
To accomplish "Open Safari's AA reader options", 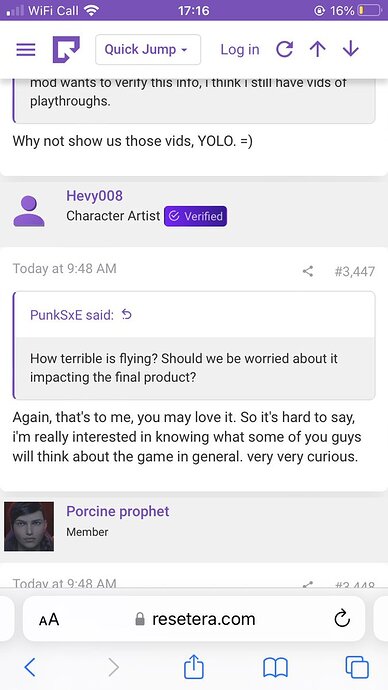I will click(x=49, y=620).
